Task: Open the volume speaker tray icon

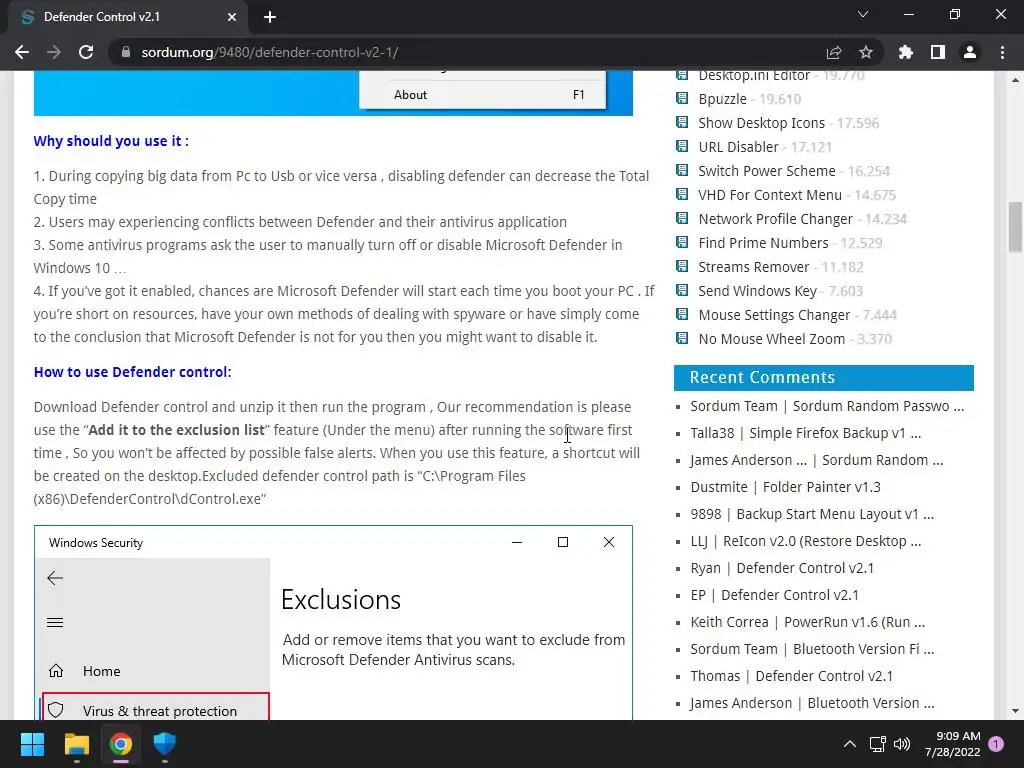Action: click(x=902, y=744)
